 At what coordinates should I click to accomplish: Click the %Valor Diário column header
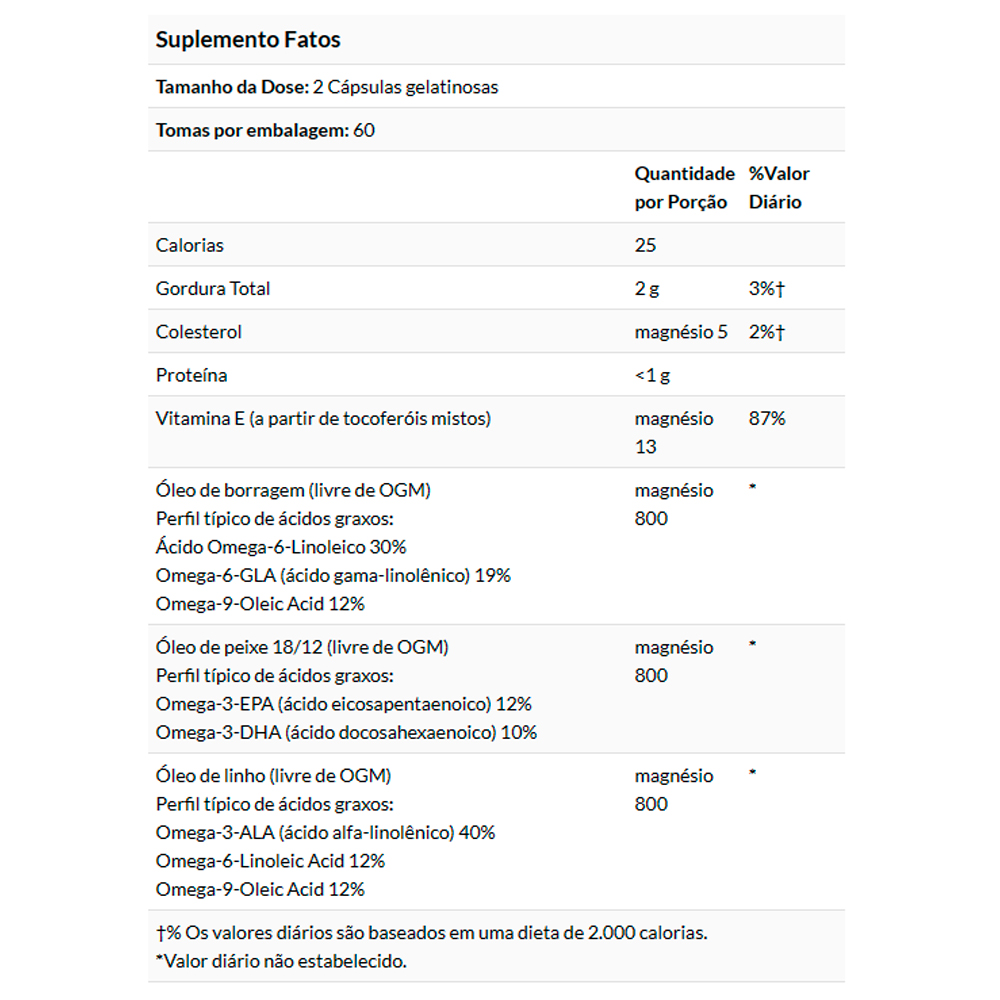click(x=779, y=188)
